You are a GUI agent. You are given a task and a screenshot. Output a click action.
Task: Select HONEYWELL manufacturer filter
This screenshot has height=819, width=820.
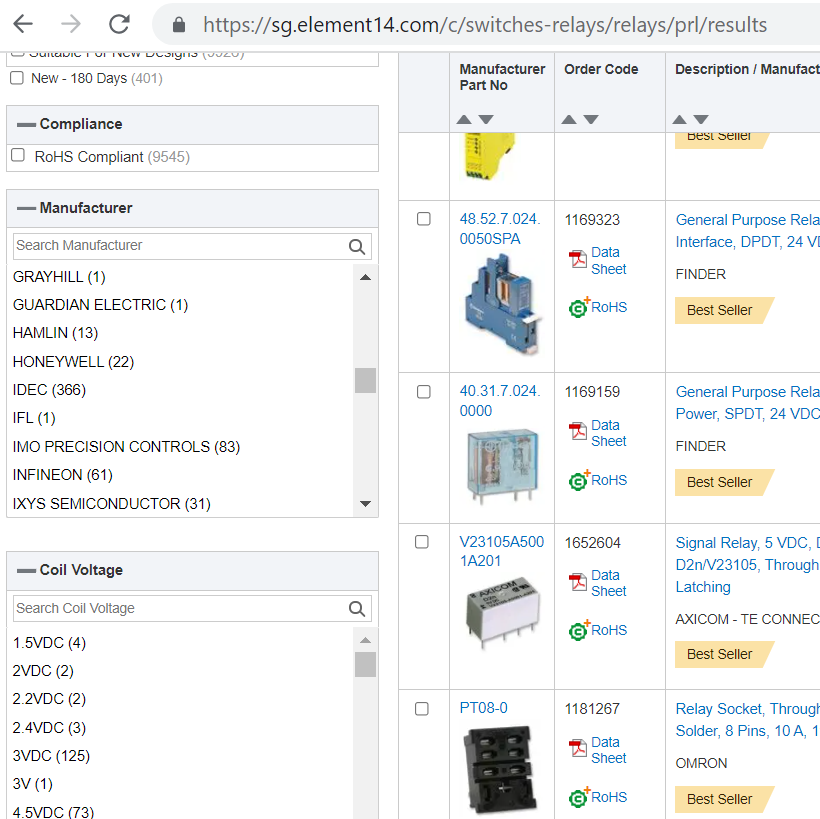(73, 362)
